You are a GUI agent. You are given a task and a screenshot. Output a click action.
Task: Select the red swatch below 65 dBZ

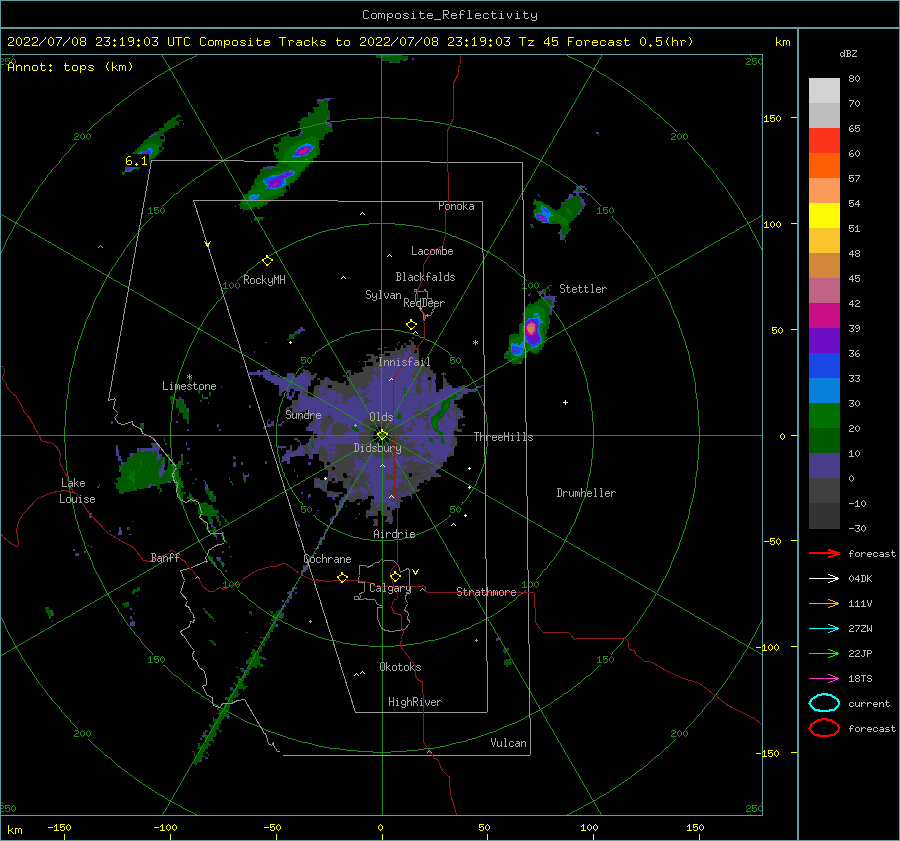824,140
